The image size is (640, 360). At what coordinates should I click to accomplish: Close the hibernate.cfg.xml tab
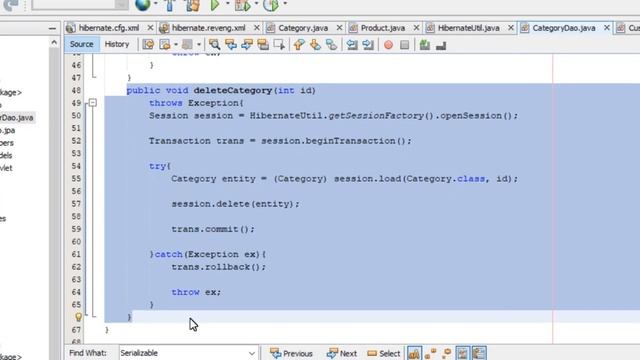click(x=150, y=28)
